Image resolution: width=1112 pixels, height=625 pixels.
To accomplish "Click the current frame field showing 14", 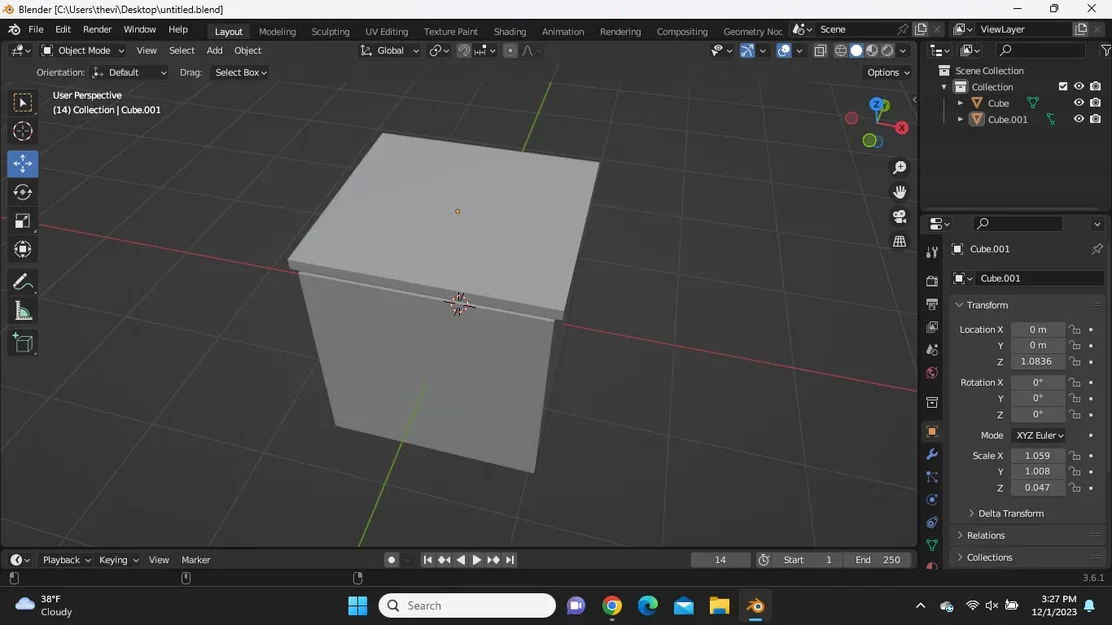I will [721, 560].
